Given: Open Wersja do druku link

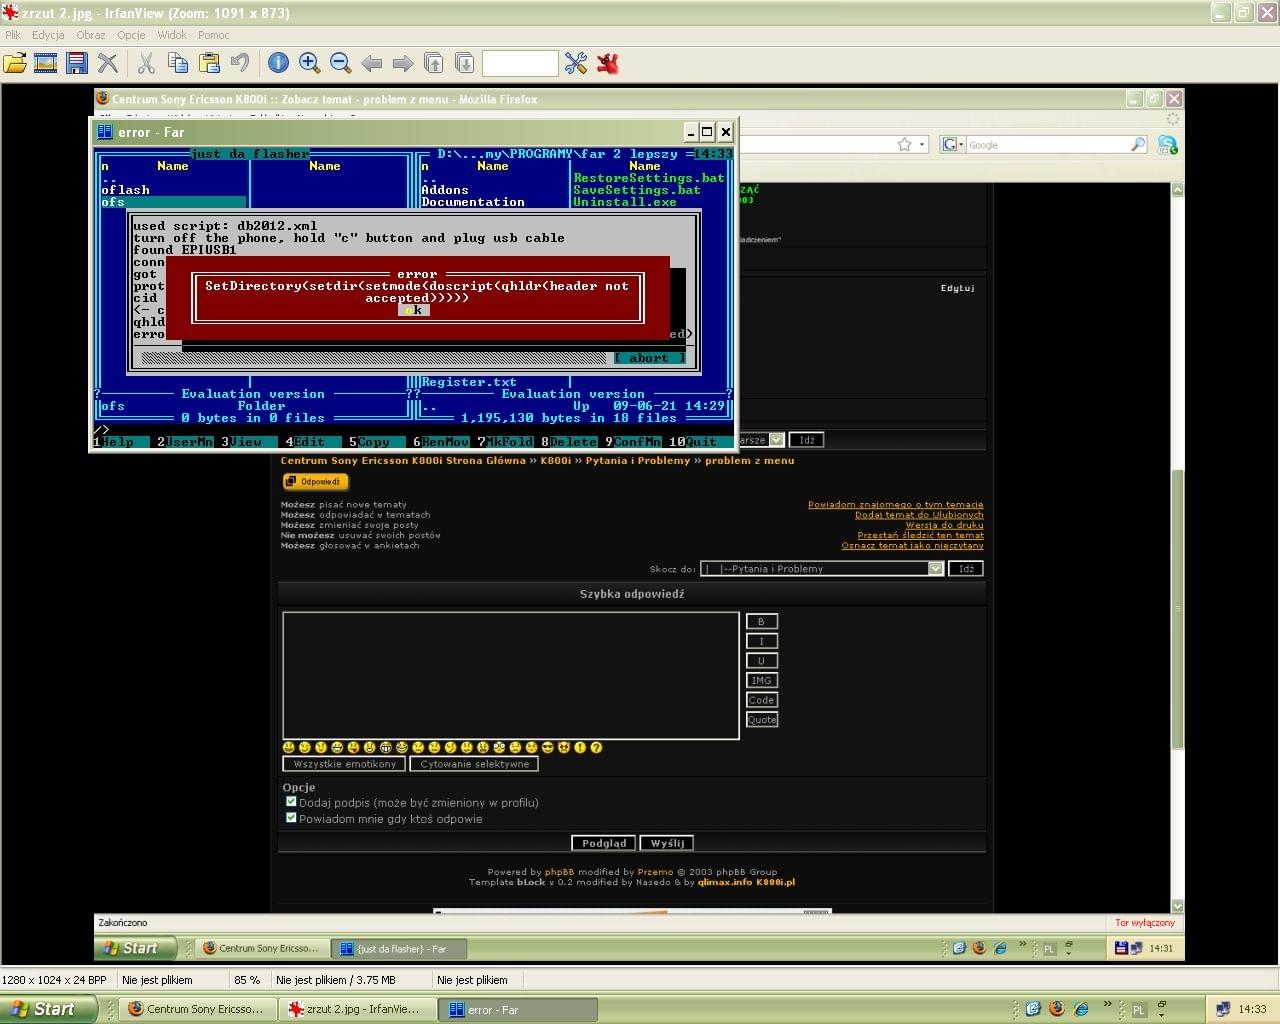Looking at the screenshot, I should point(944,525).
